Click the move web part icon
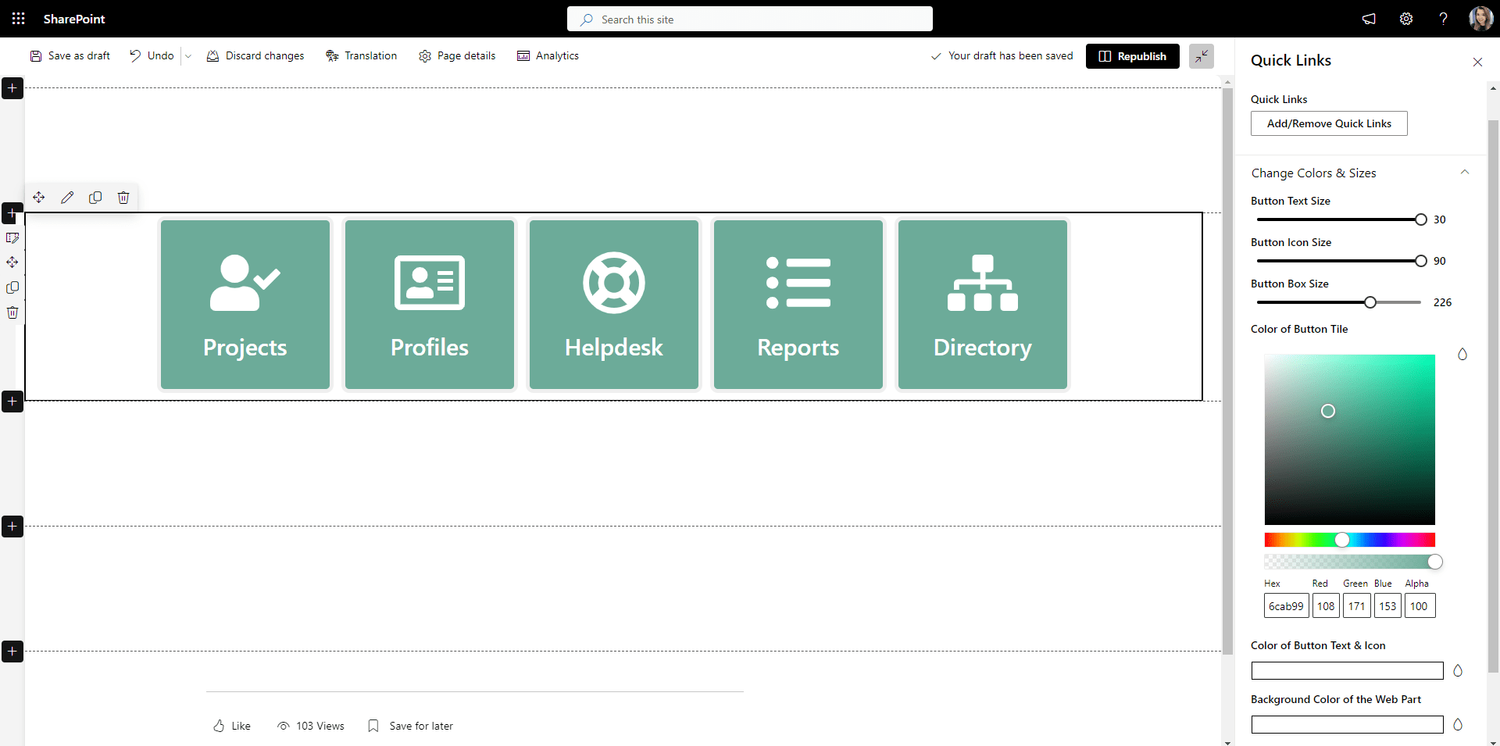 pos(39,197)
